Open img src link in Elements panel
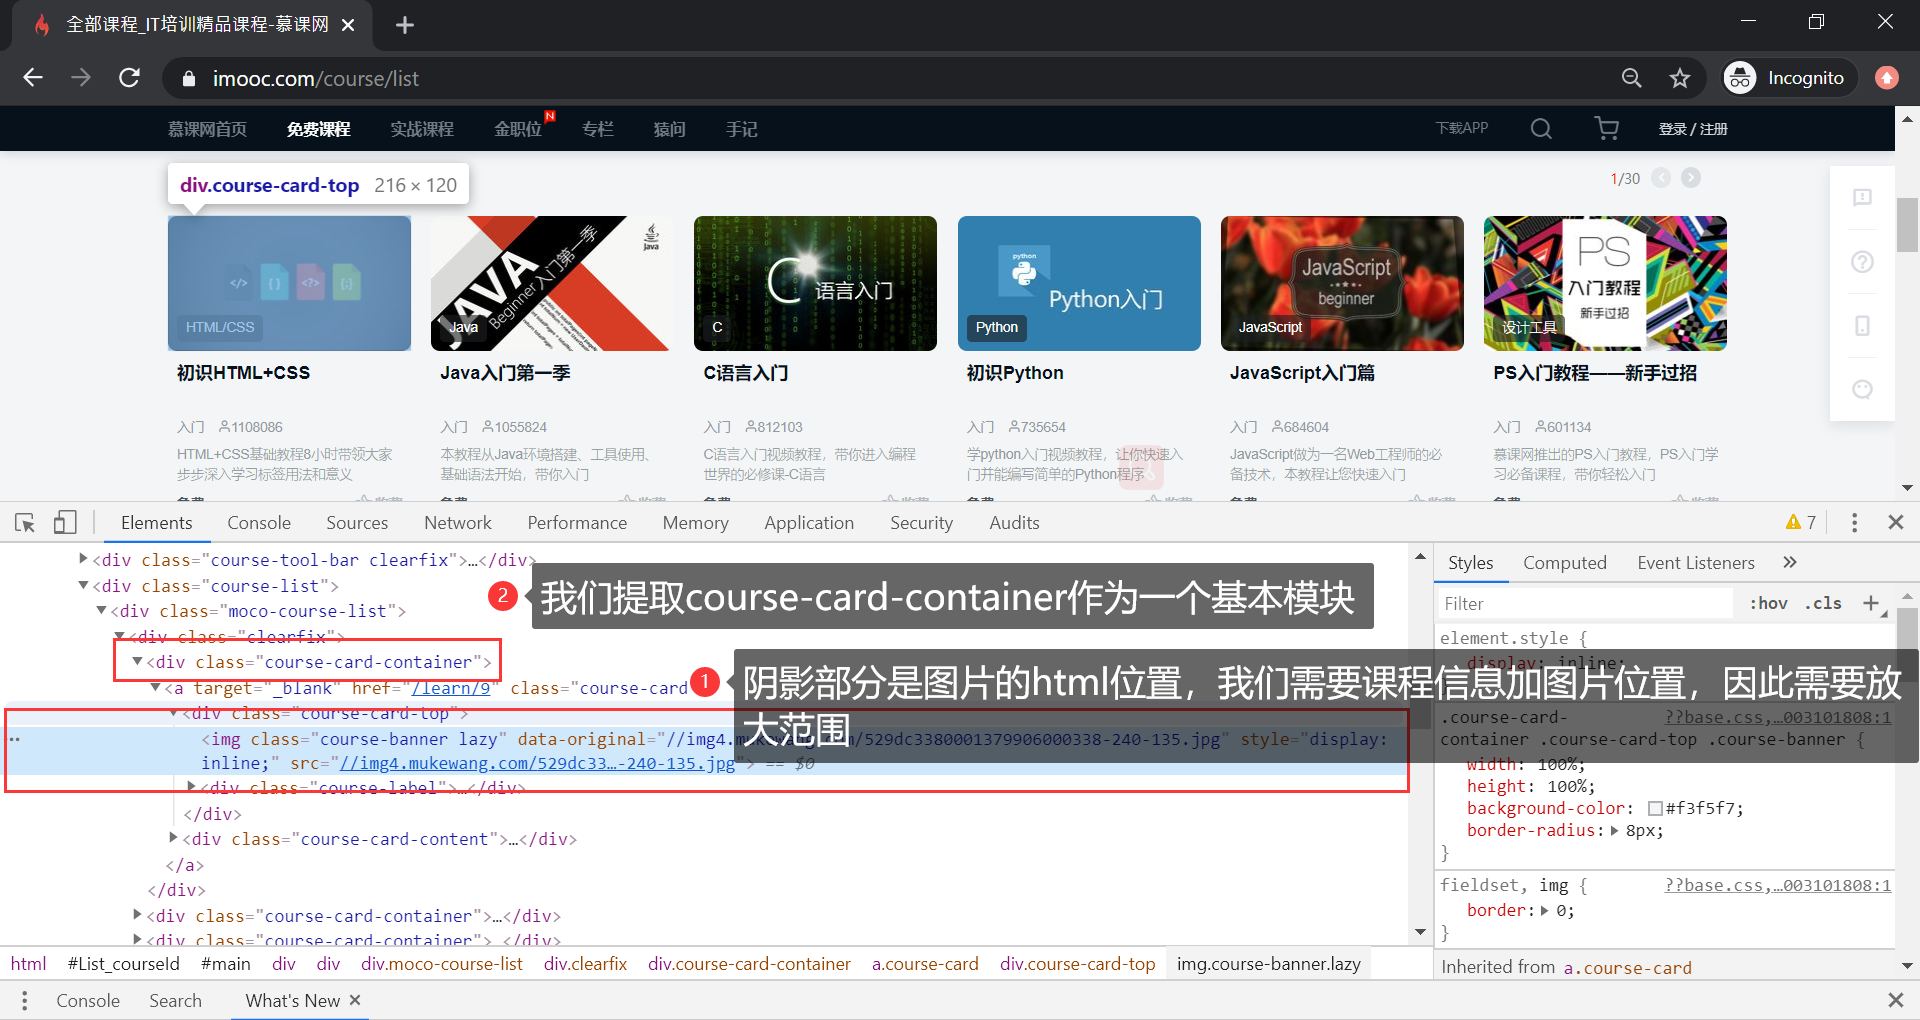Screen dimensions: 1920x1020 coord(537,763)
